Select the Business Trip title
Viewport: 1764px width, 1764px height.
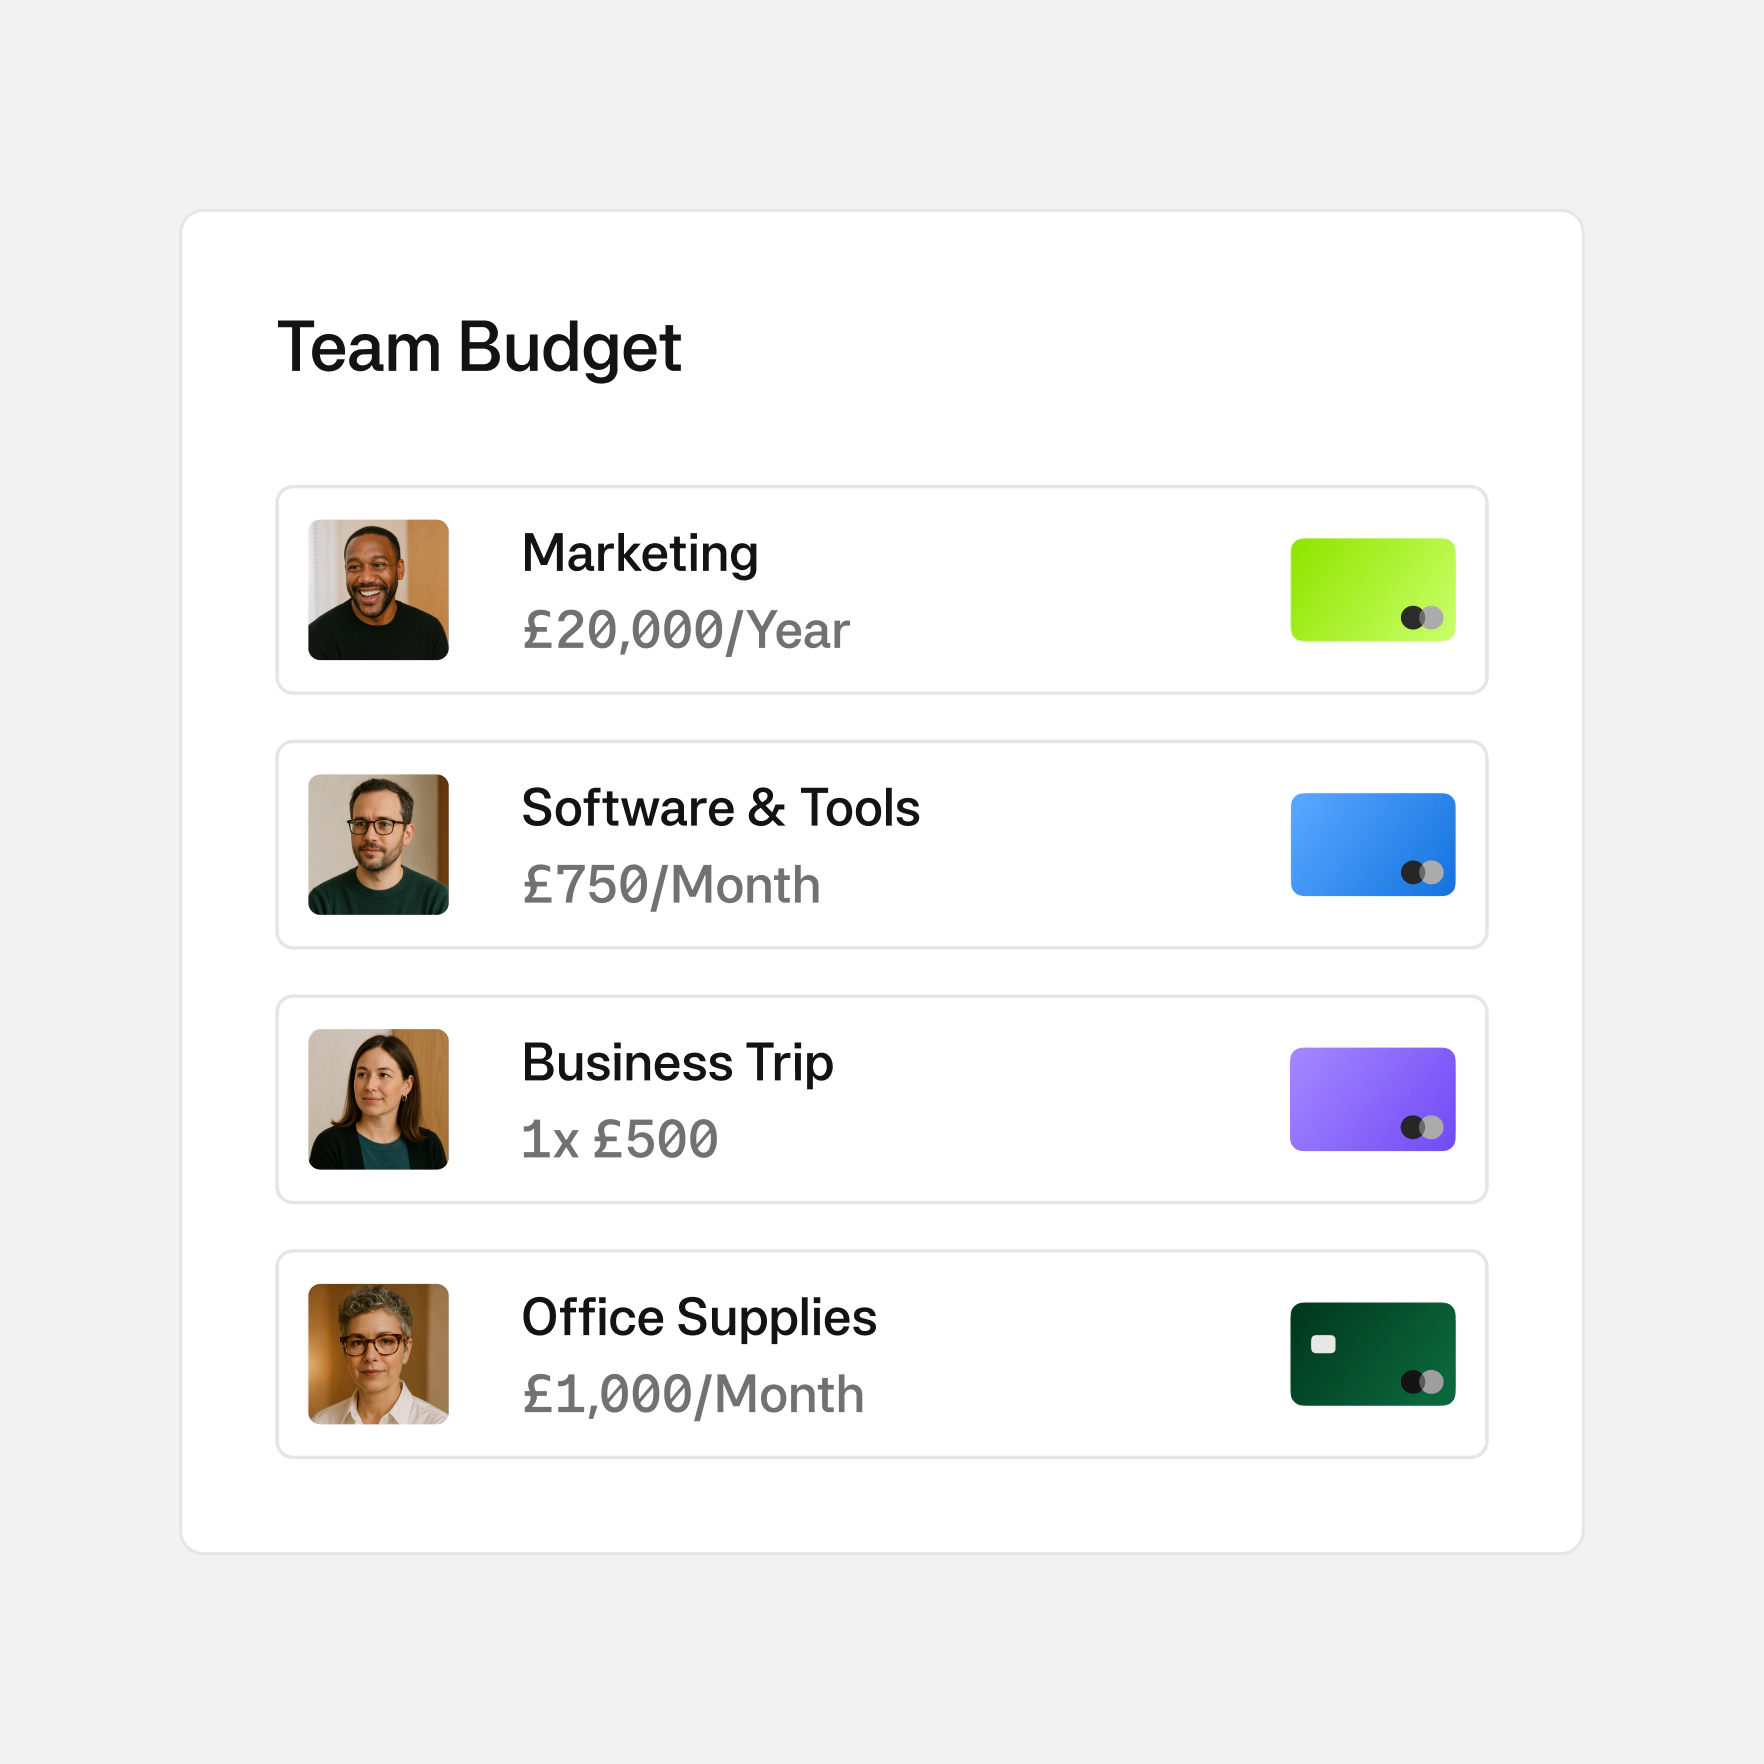click(x=678, y=1064)
